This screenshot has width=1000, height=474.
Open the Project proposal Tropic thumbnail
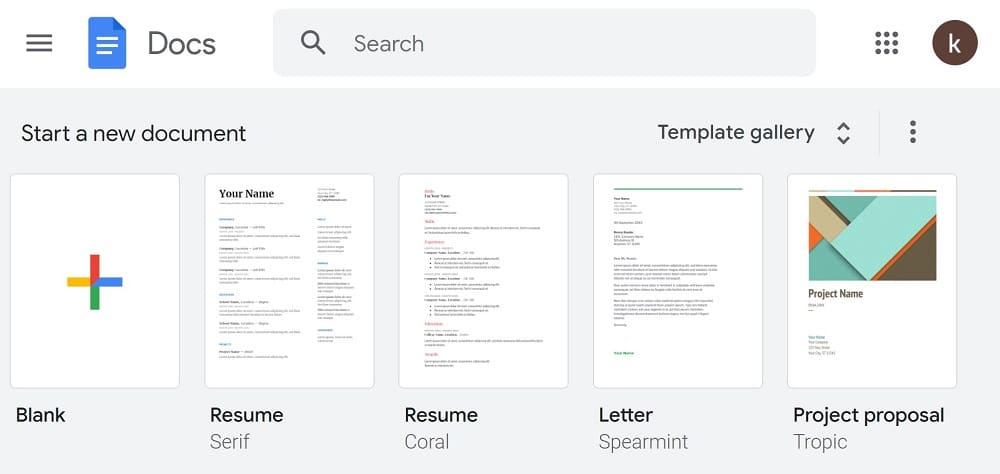[x=872, y=281]
